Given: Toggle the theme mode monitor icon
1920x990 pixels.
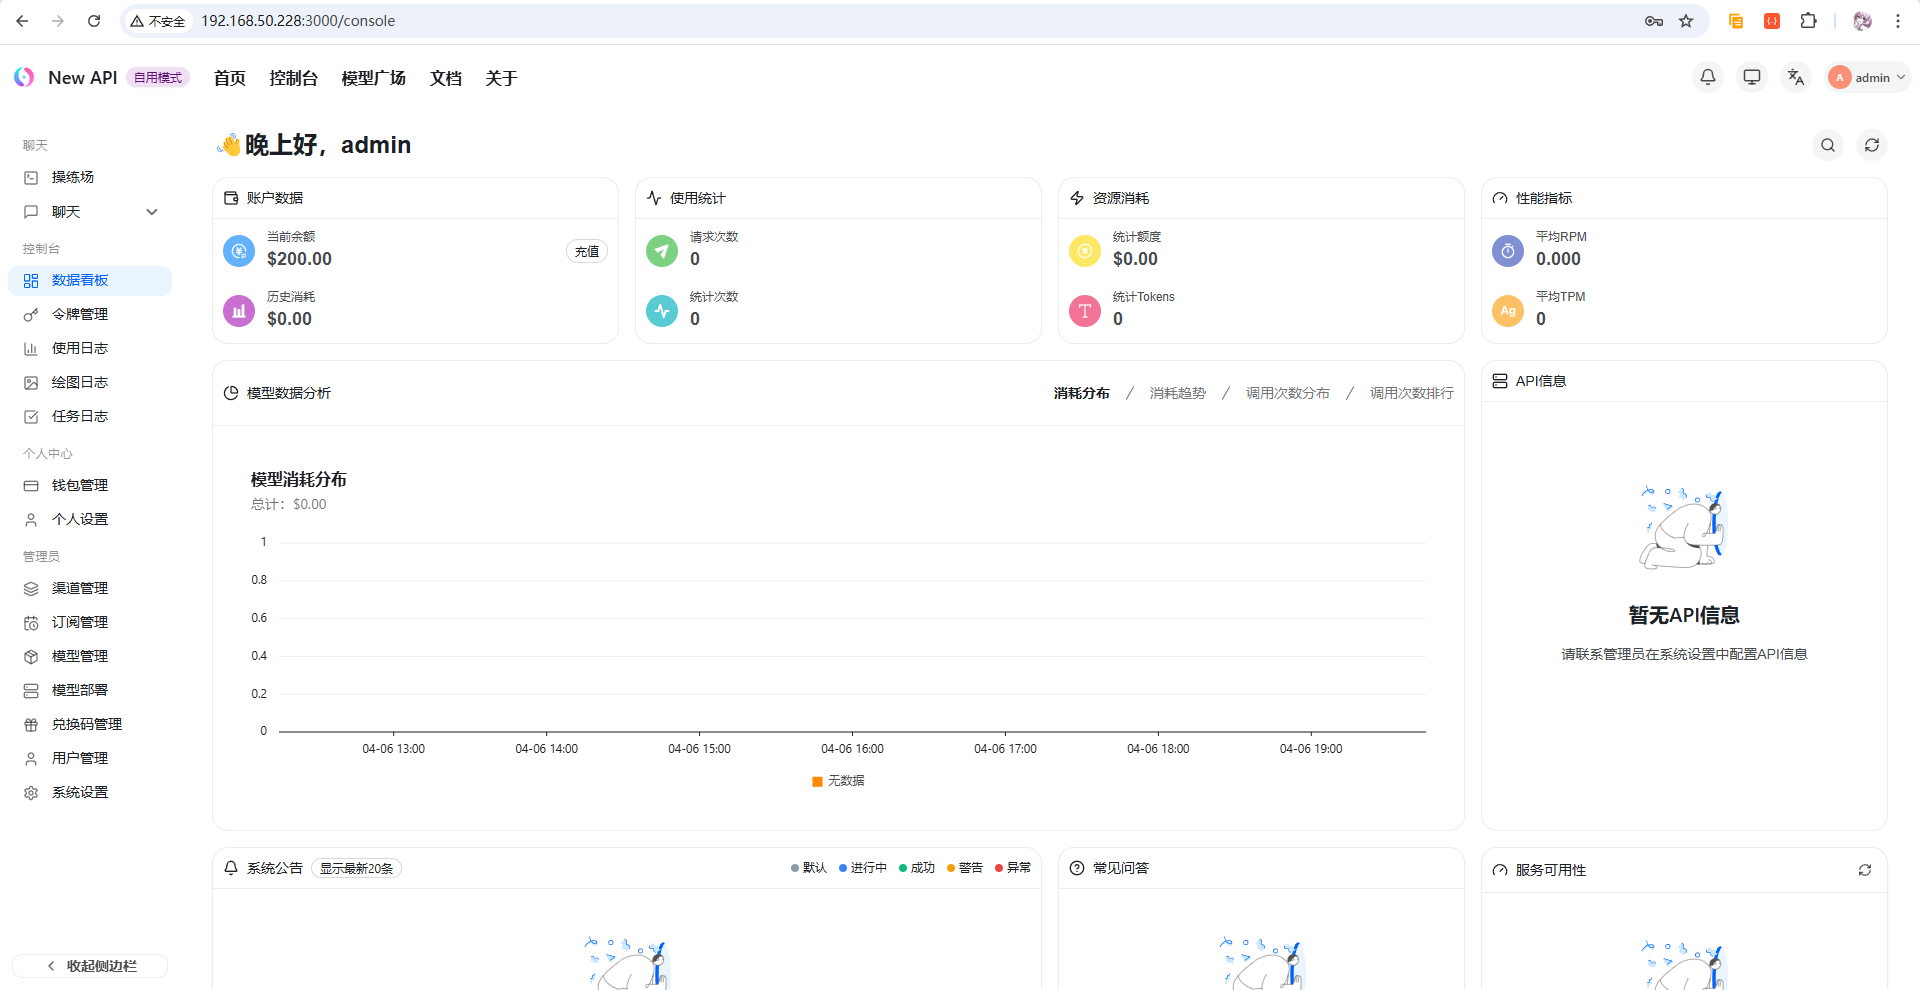Looking at the screenshot, I should click(1752, 77).
